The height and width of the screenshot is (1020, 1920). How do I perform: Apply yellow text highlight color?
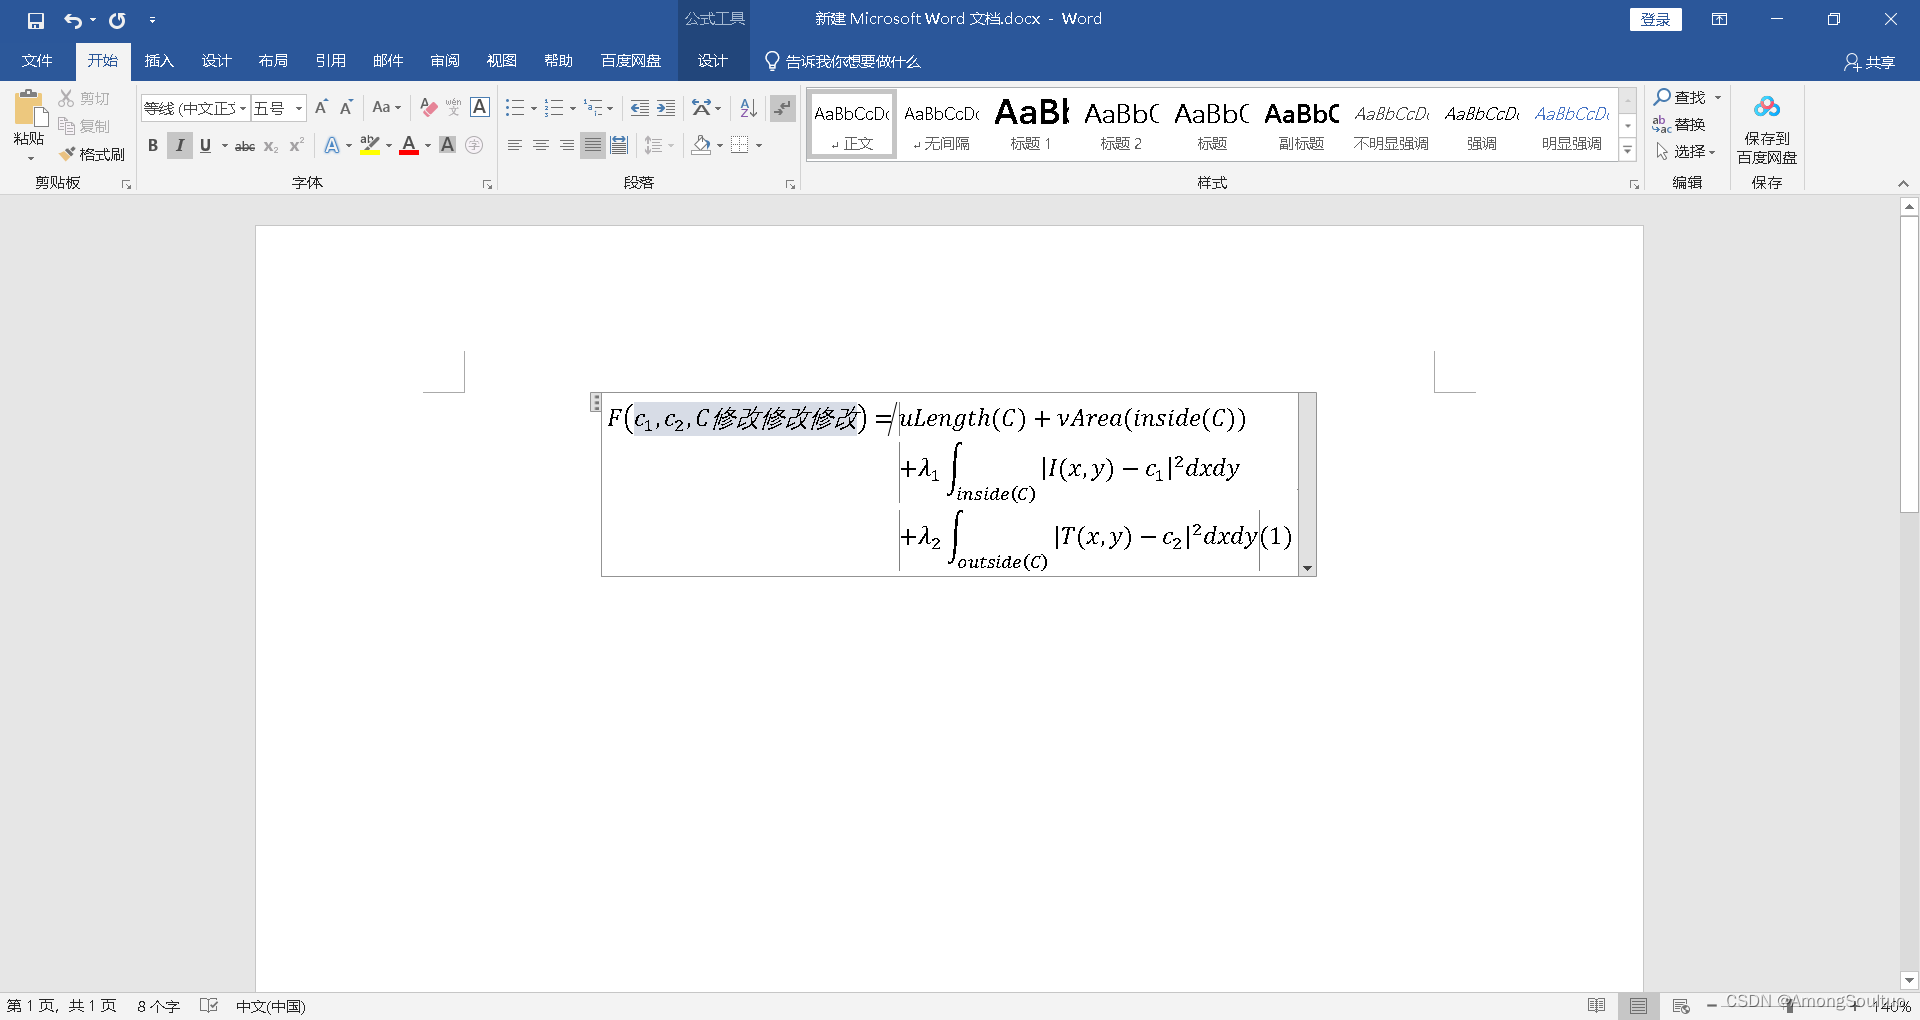coord(370,145)
